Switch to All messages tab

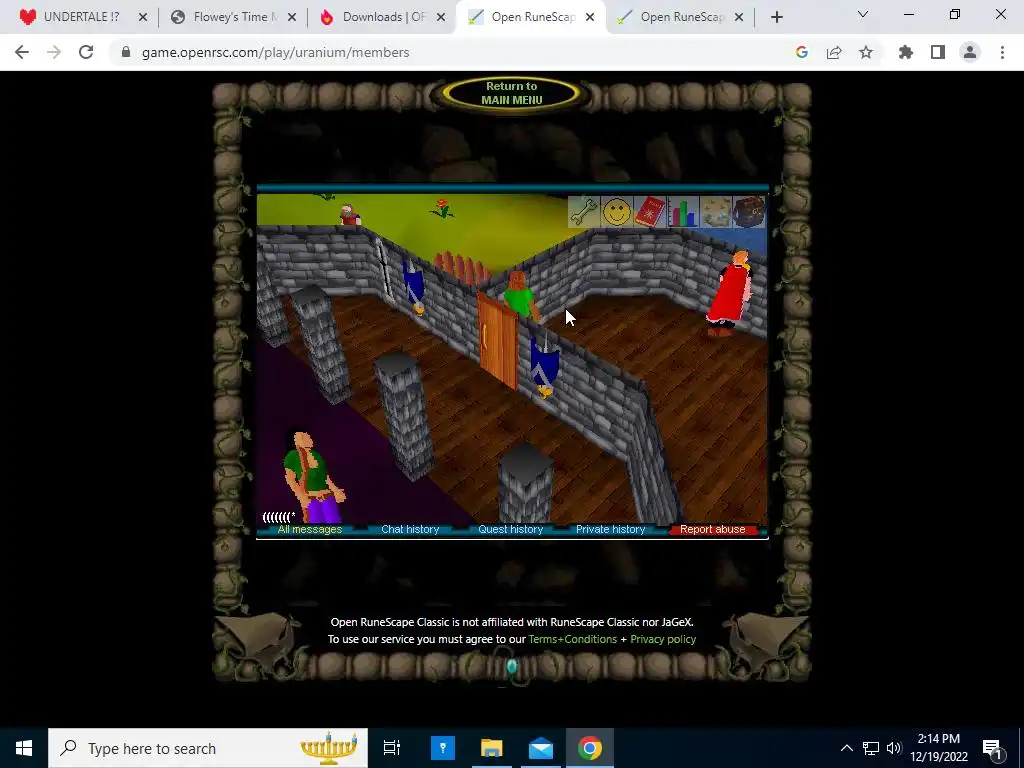click(310, 530)
